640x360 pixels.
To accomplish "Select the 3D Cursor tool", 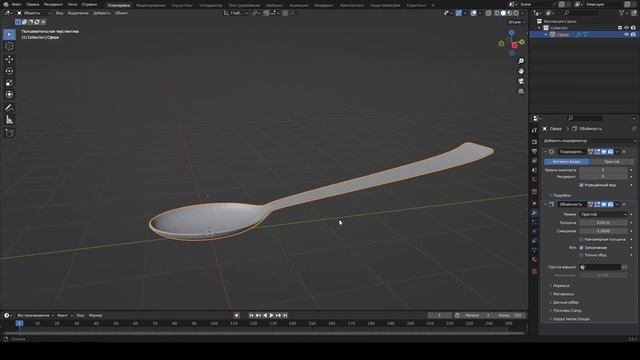I will point(9,47).
